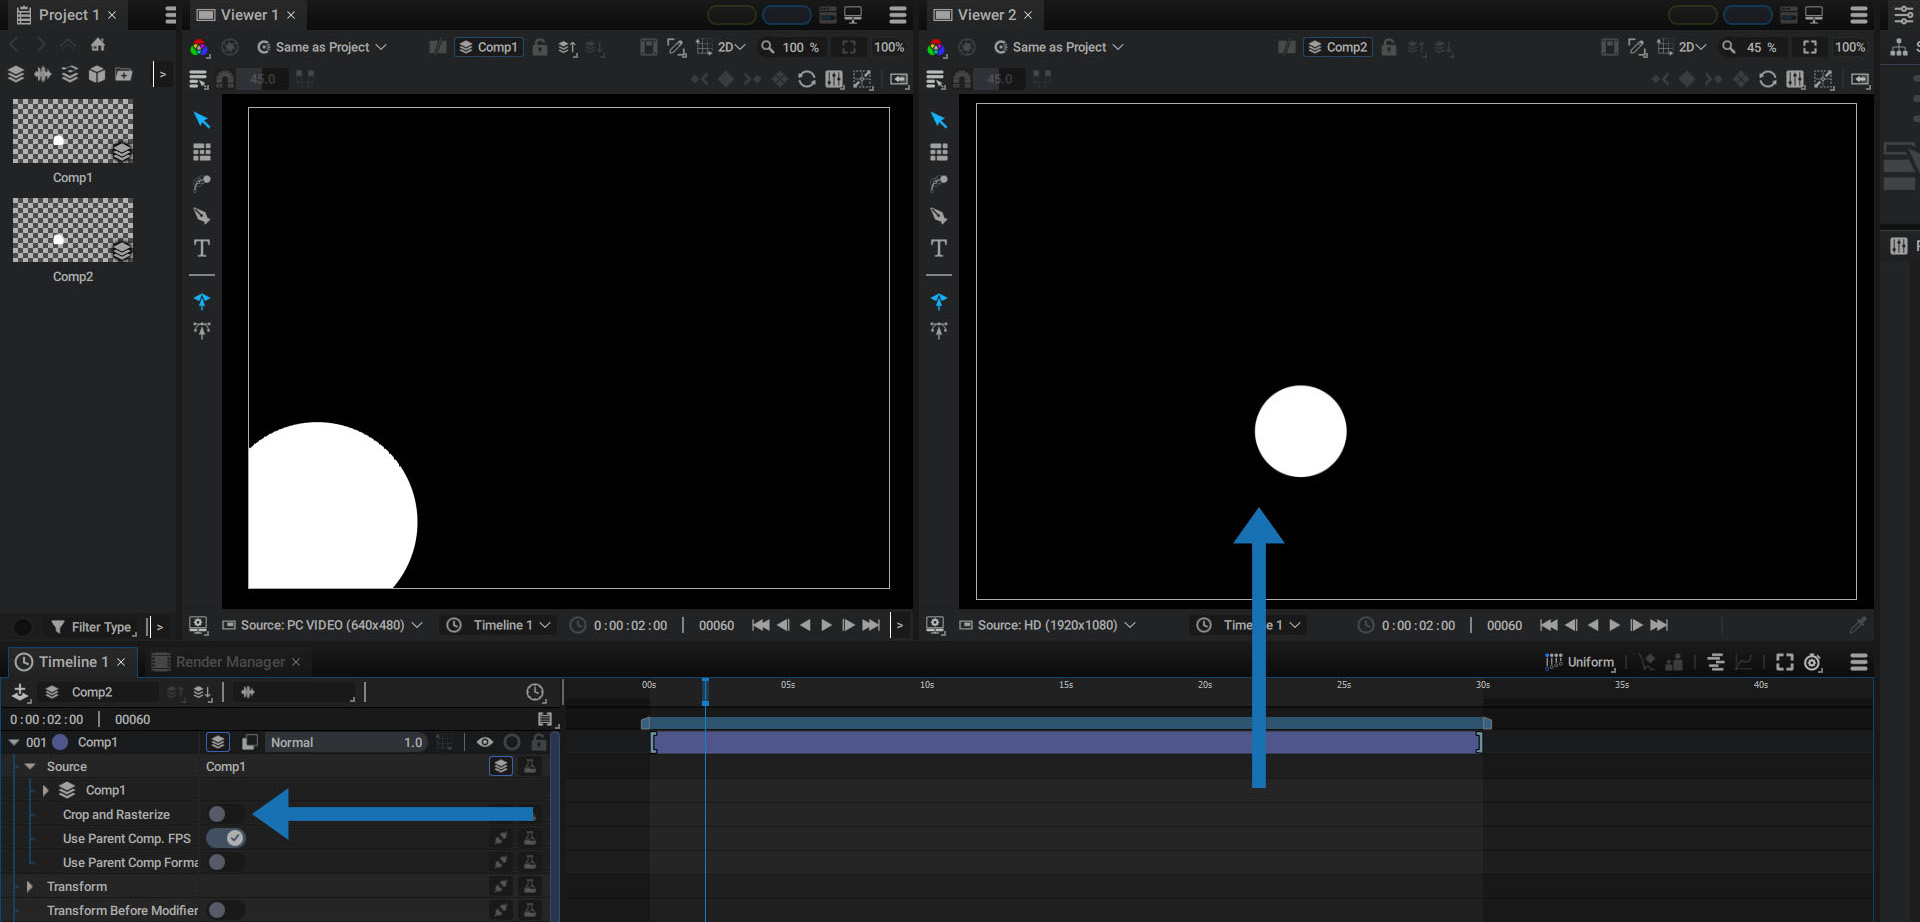Viewport: 1920px width, 922px height.
Task: Enable Crop and Rasterize toggle
Action: pyautogui.click(x=226, y=814)
